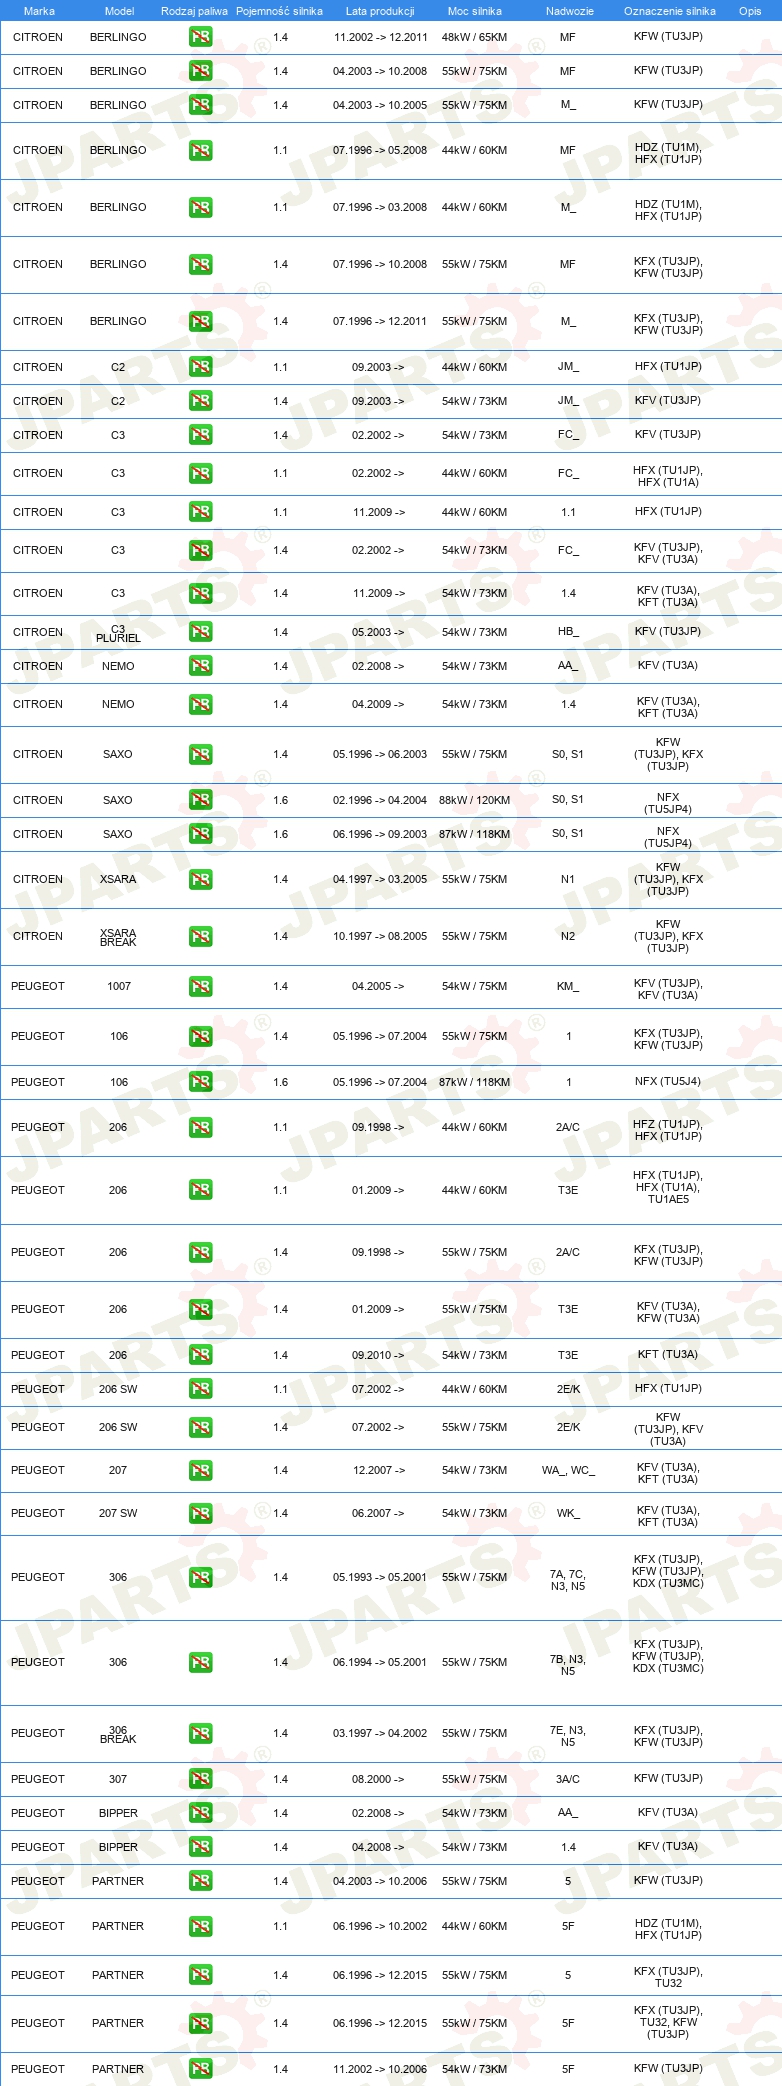The image size is (782, 2086).
Task: Click the 307 model cell
Action: tap(118, 1779)
